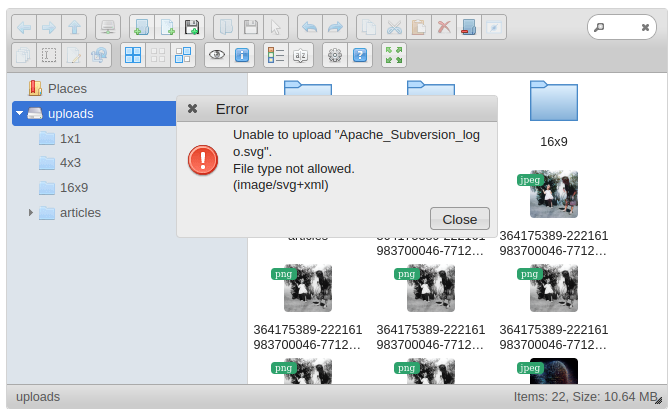Undo the last action
Image resolution: width=670 pixels, height=409 pixels.
(x=310, y=27)
